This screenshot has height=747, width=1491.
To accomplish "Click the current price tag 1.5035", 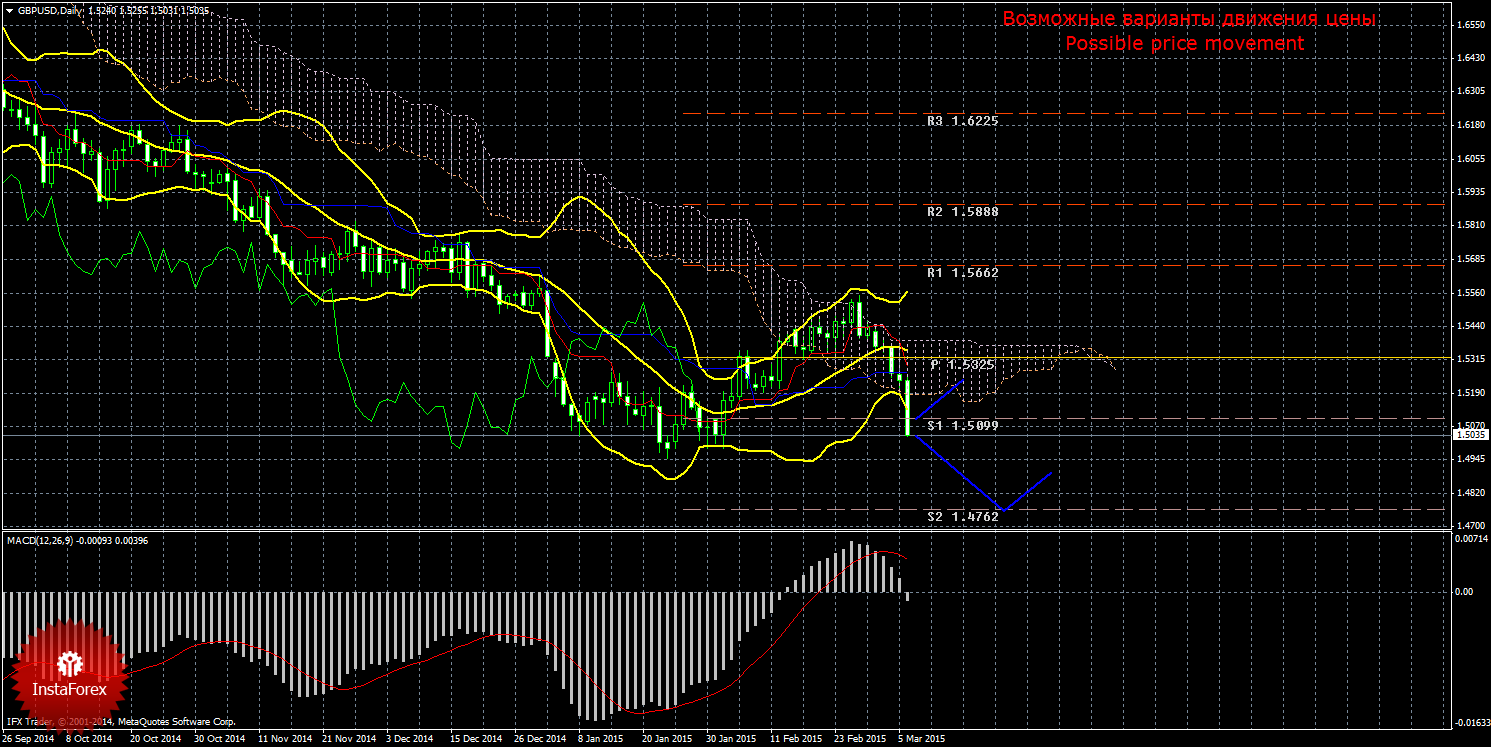I will pos(1470,435).
